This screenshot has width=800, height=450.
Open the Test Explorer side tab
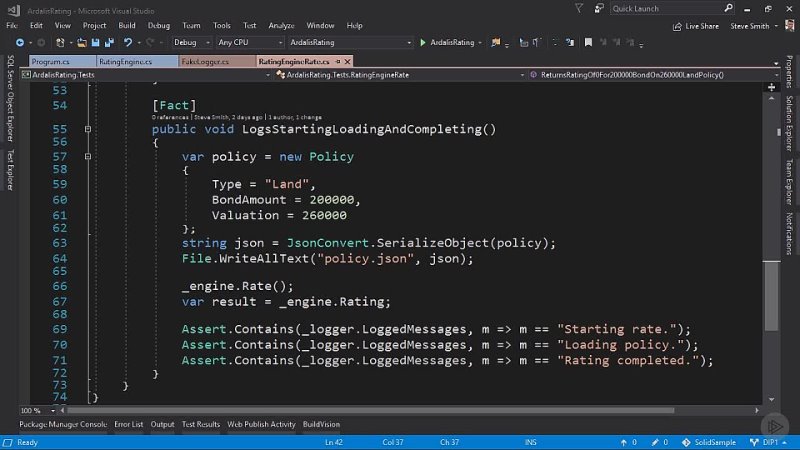pos(10,170)
